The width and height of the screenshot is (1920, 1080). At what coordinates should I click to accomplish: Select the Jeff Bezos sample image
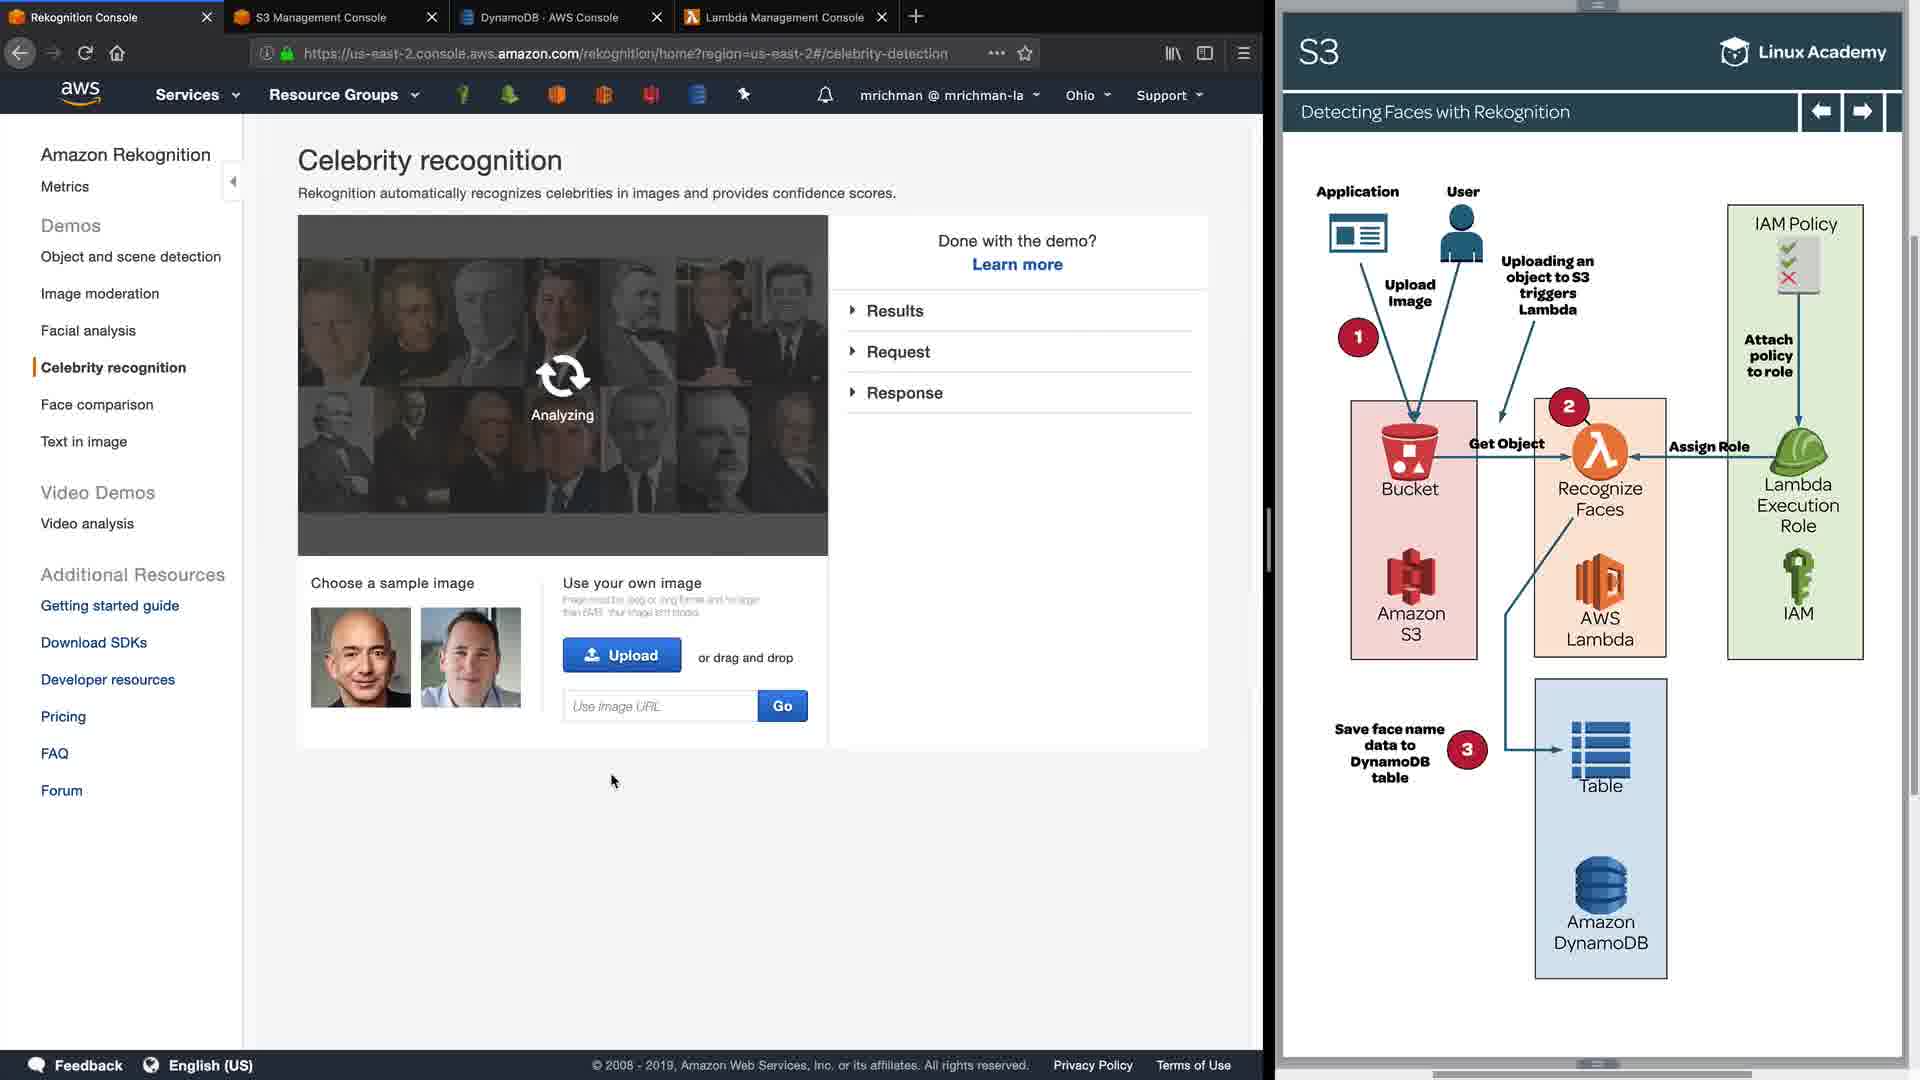click(x=360, y=657)
